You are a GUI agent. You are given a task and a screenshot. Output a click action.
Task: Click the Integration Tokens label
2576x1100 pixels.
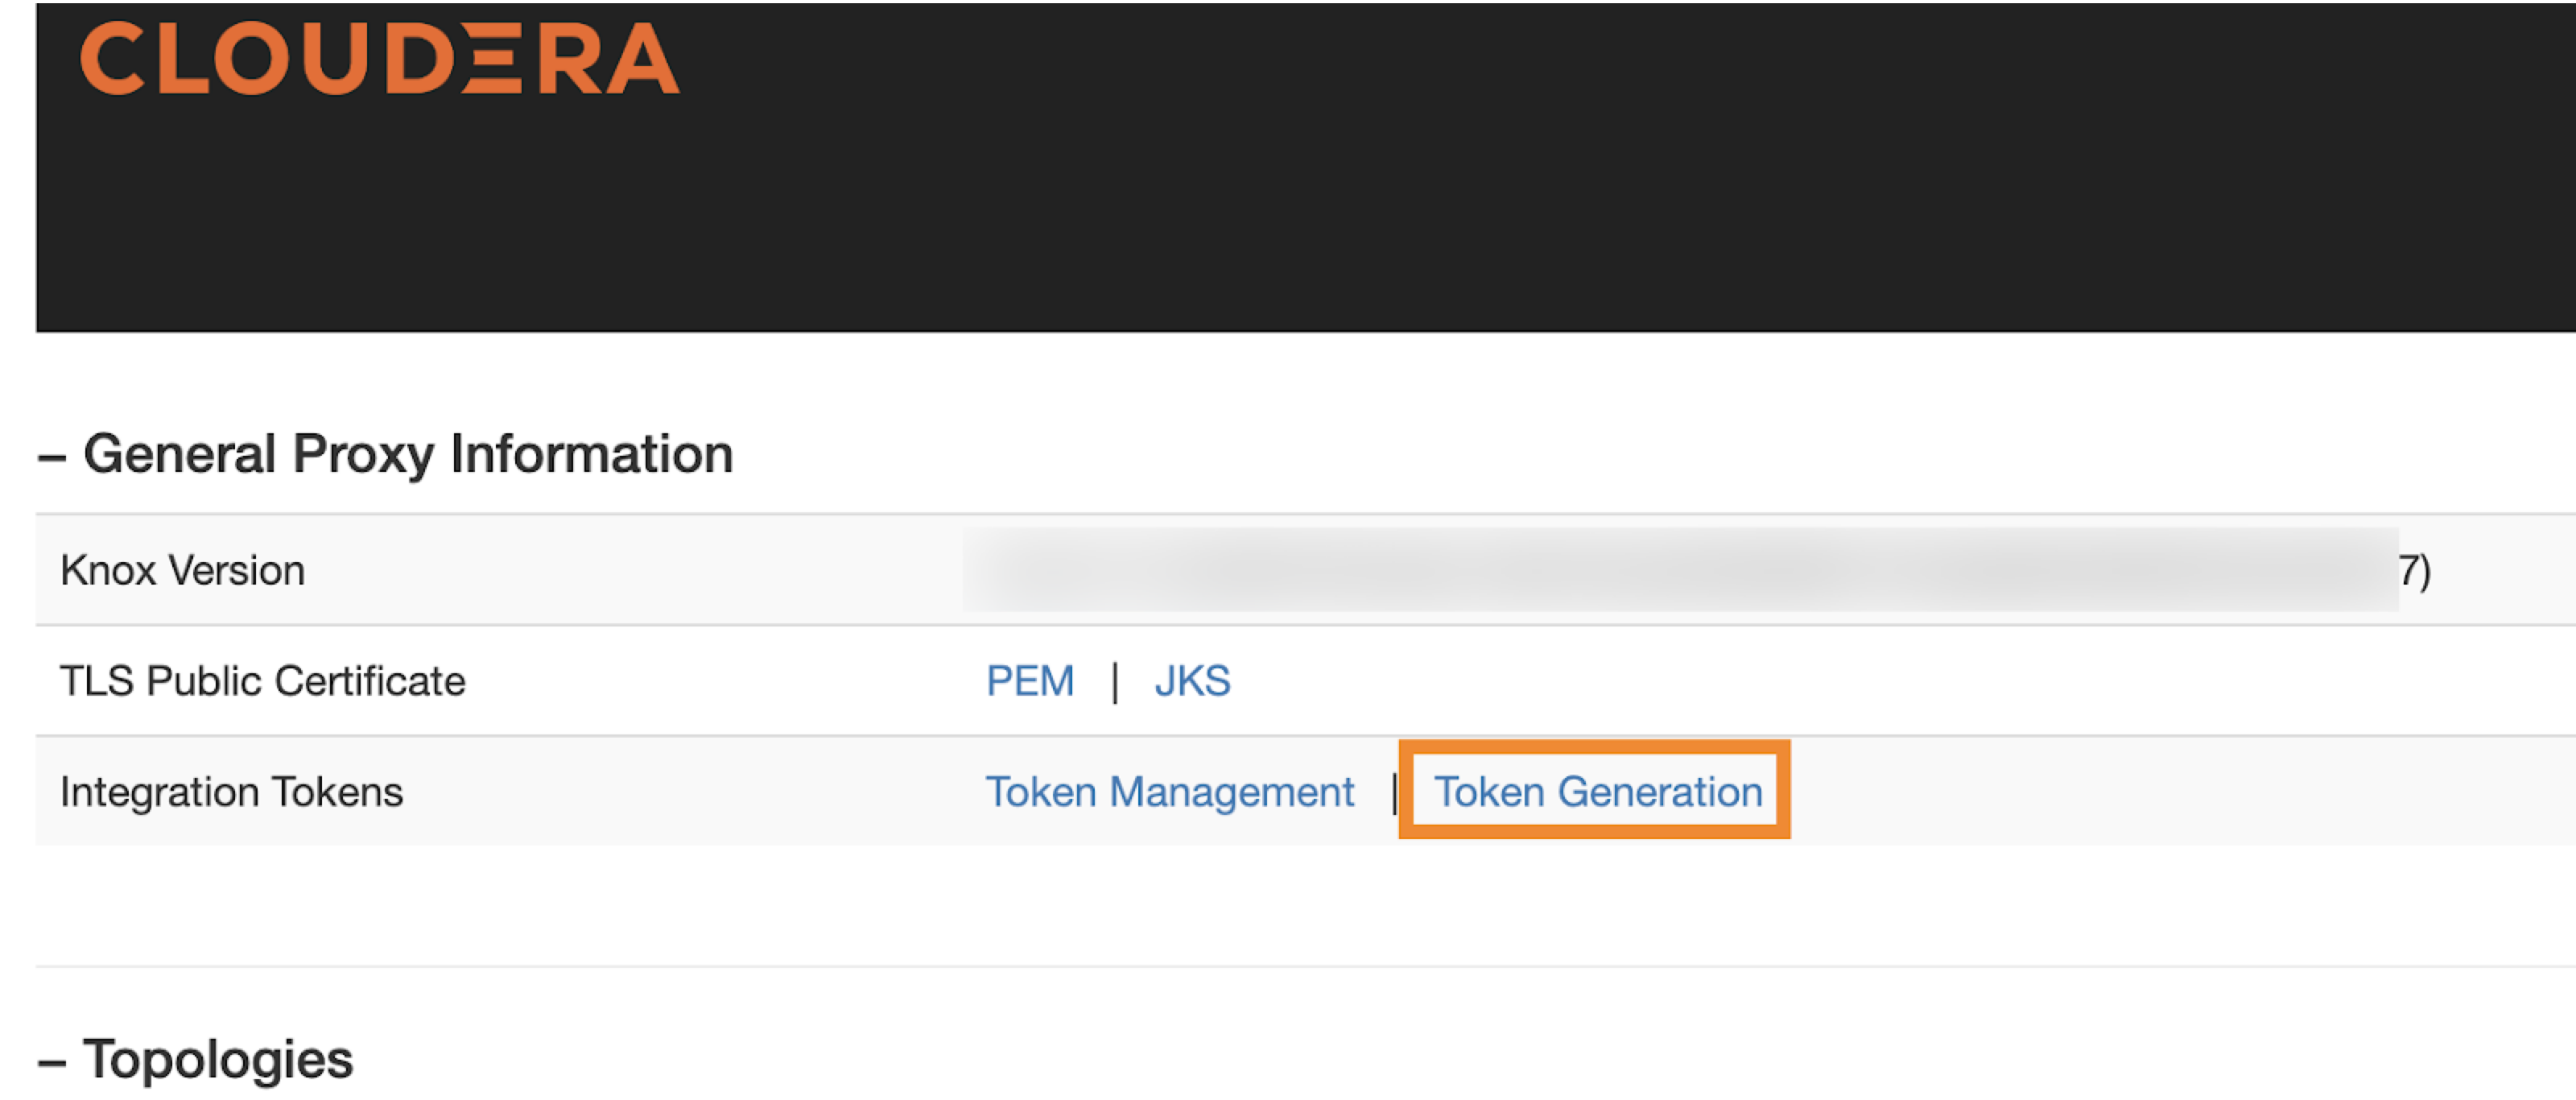(231, 791)
